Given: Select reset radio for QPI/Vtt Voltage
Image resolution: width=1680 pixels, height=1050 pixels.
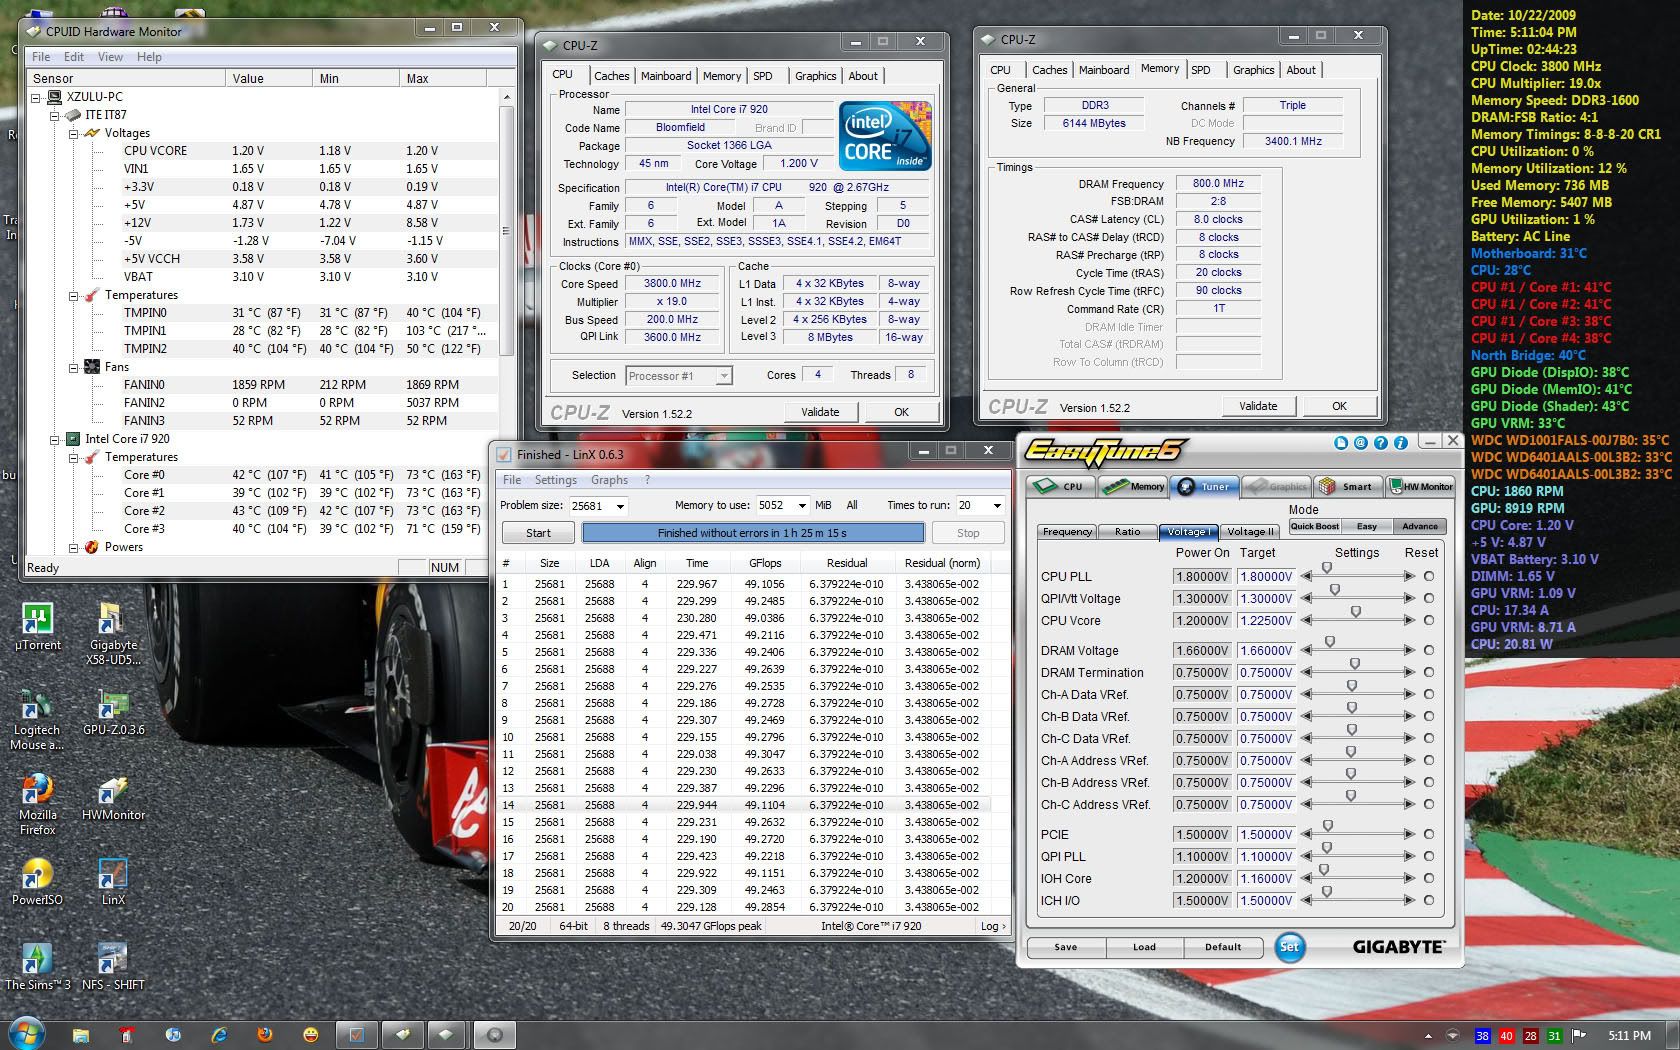Looking at the screenshot, I should tap(1429, 598).
